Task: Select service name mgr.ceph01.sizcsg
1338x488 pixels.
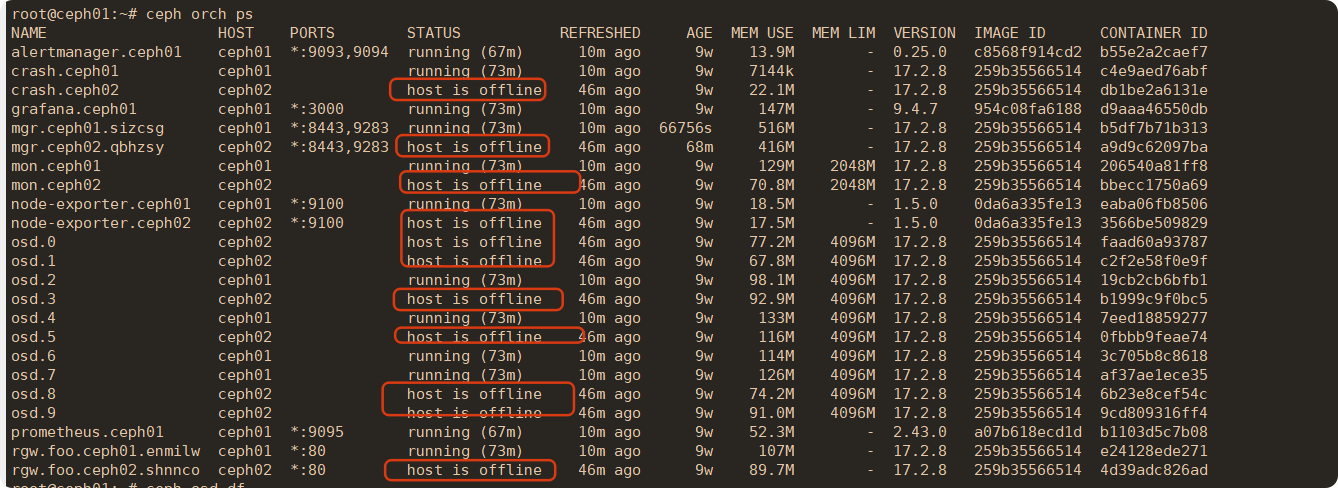Action: tap(87, 128)
